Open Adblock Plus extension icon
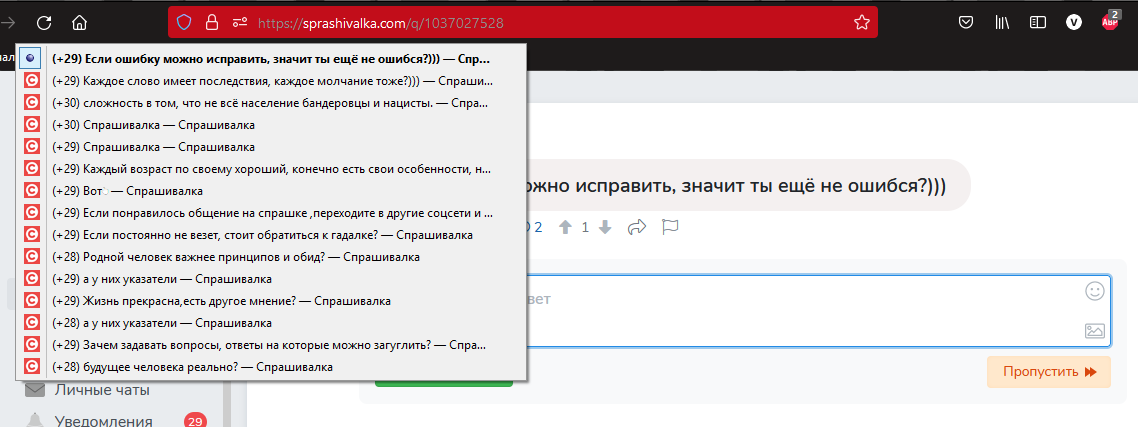Screen dimensions: 1138x427 [1110, 22]
